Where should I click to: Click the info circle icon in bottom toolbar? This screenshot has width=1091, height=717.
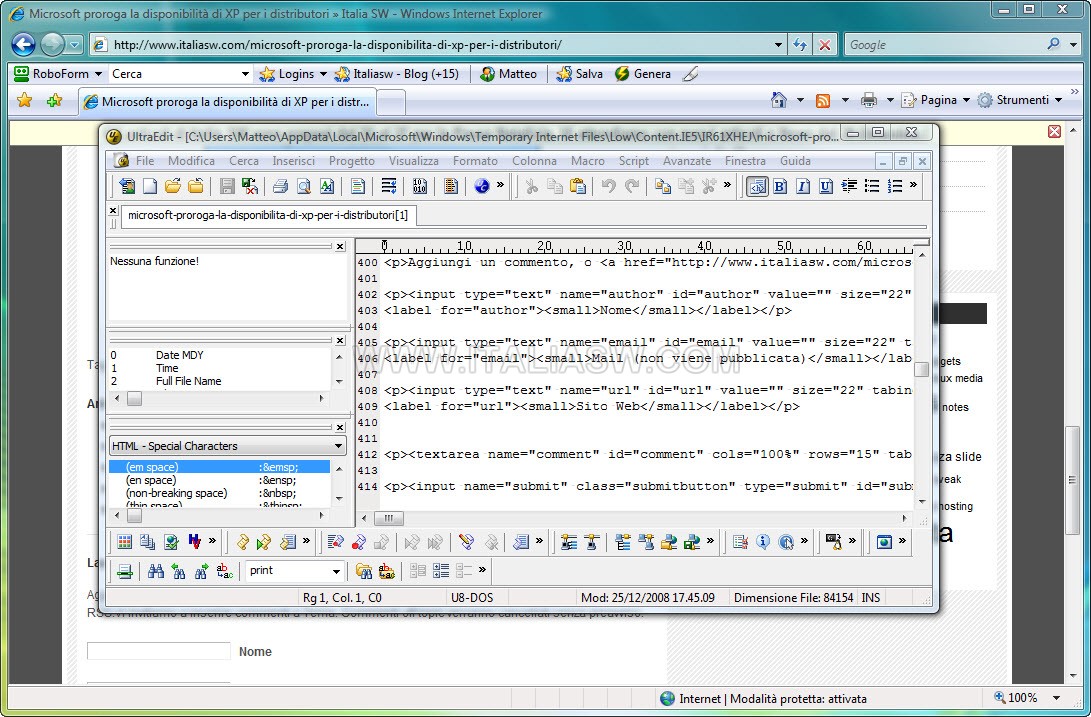click(763, 542)
